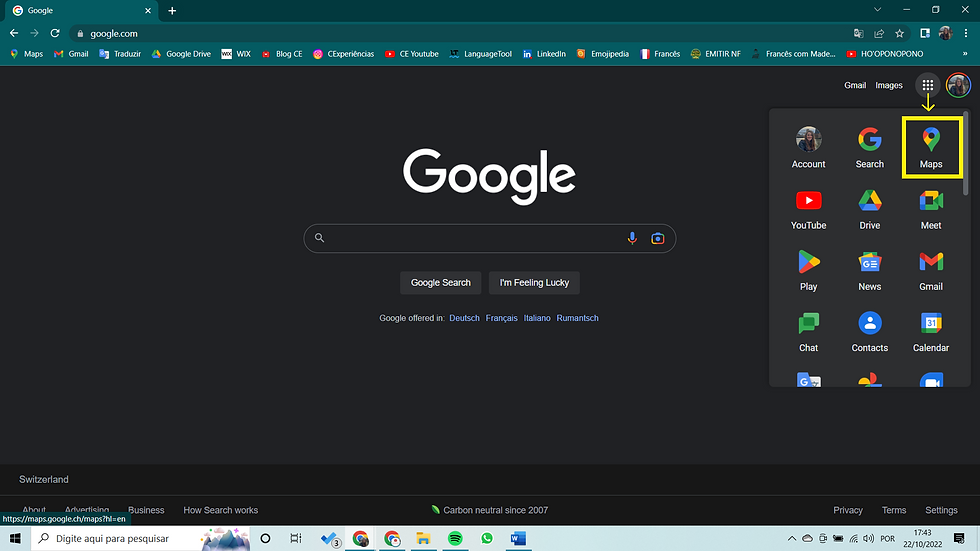This screenshot has width=980, height=551.
Task: Open Play from the apps panel
Action: (x=808, y=270)
